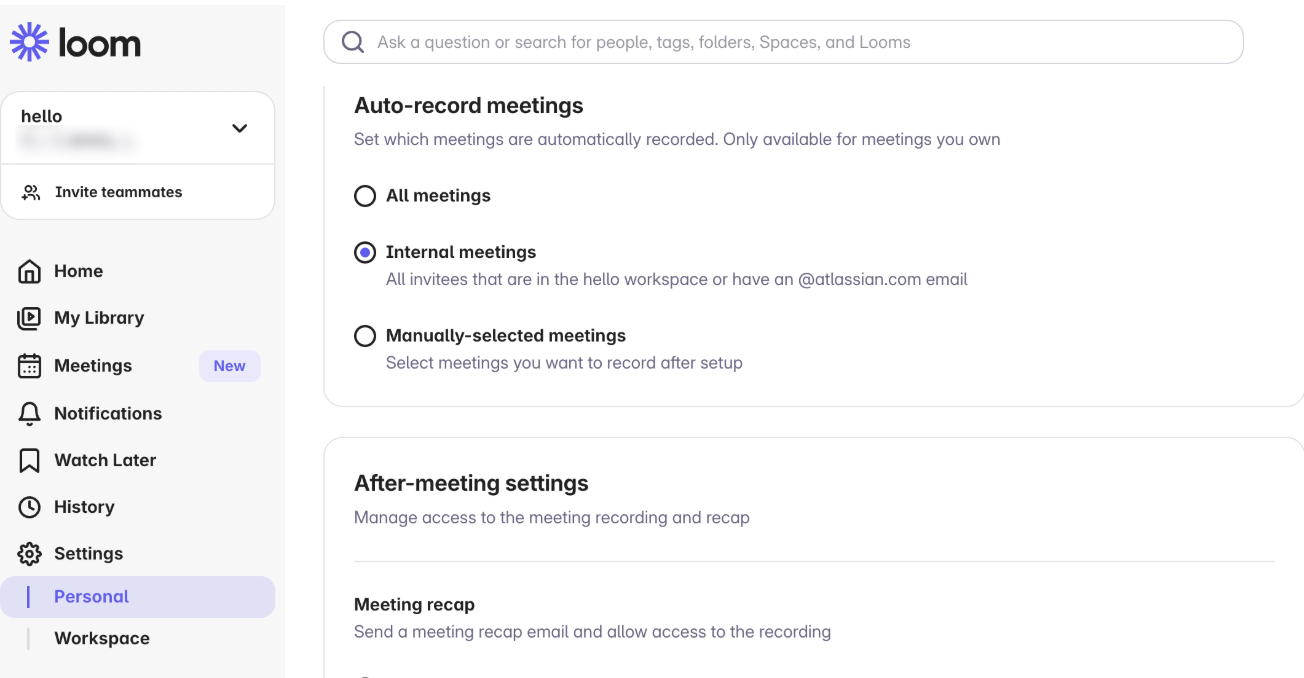Select the All meetings radio button
The width and height of the screenshot is (1304, 678).
pos(365,196)
